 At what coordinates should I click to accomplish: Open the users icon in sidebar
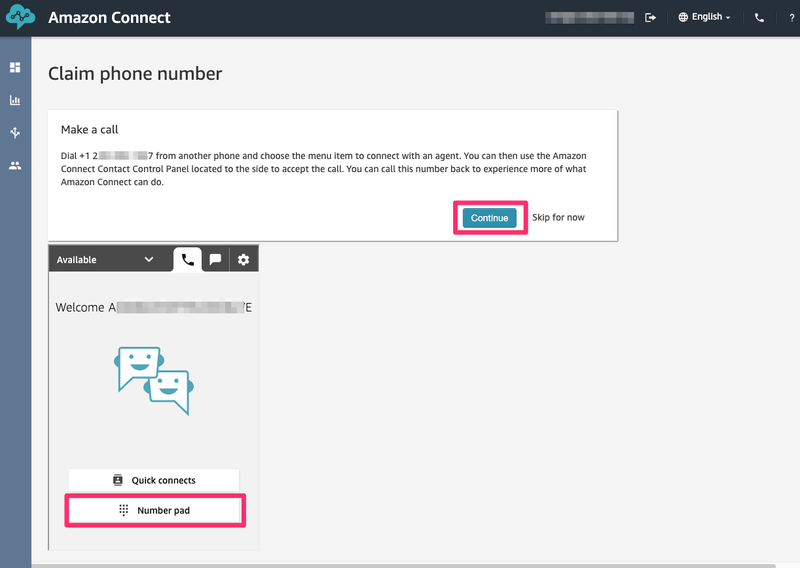click(x=15, y=165)
